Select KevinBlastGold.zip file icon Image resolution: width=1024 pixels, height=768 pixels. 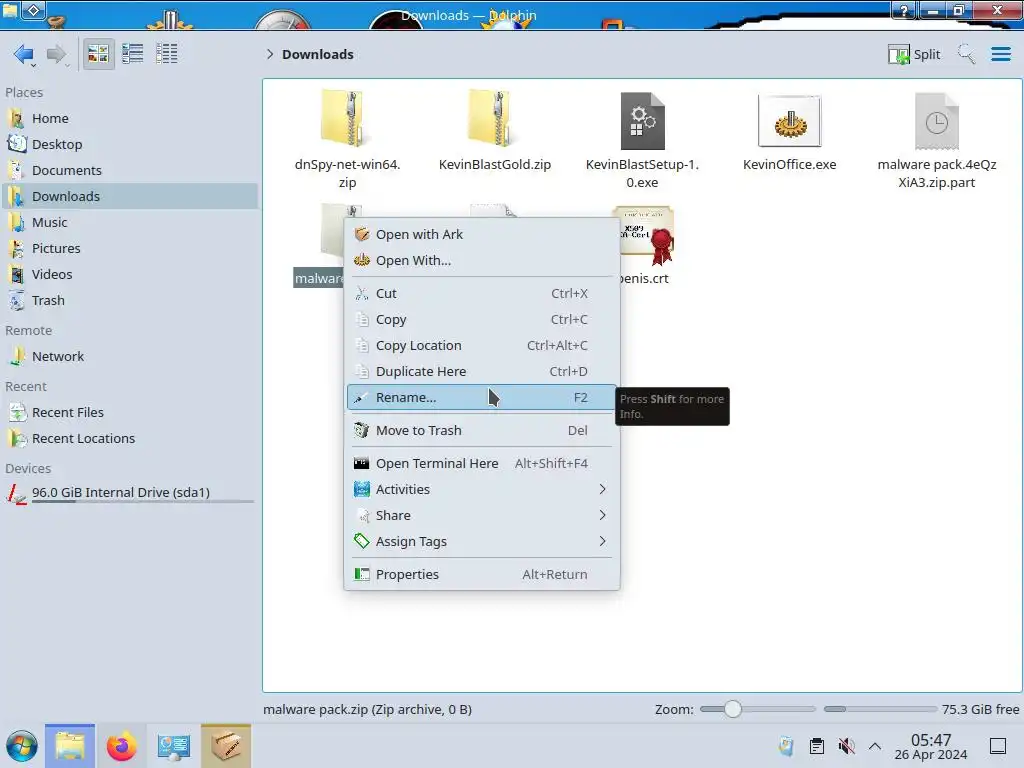[494, 119]
